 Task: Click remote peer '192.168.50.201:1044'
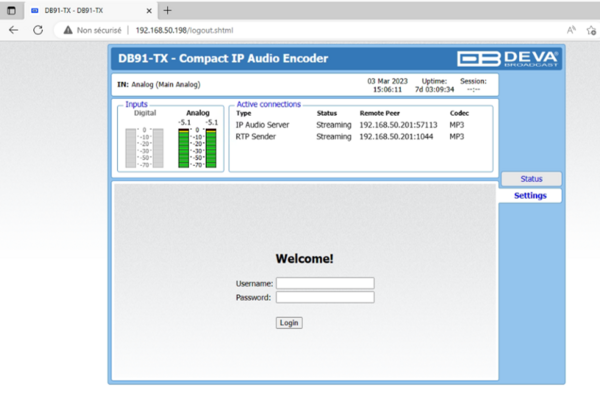coord(396,137)
